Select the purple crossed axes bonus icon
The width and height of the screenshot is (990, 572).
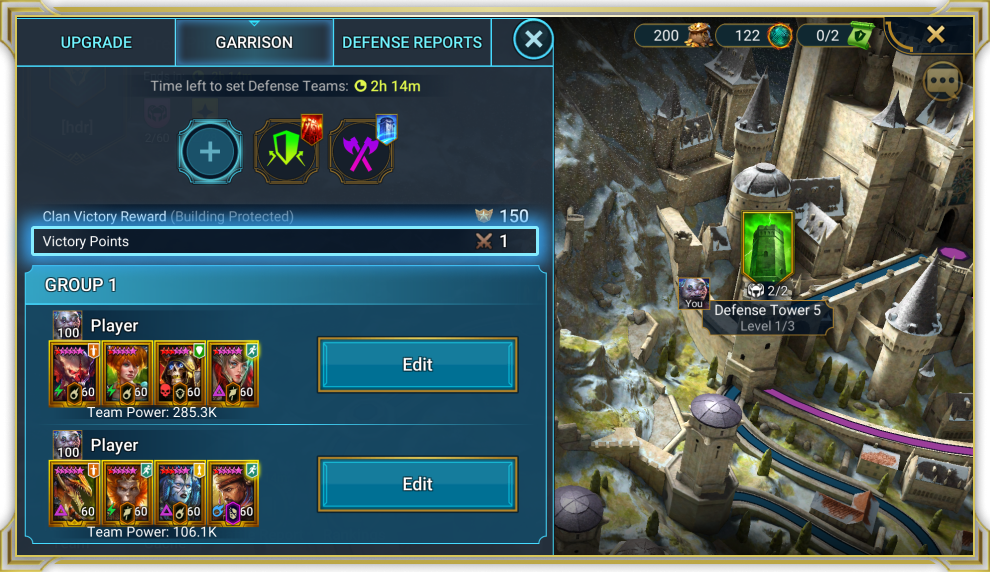coord(362,150)
